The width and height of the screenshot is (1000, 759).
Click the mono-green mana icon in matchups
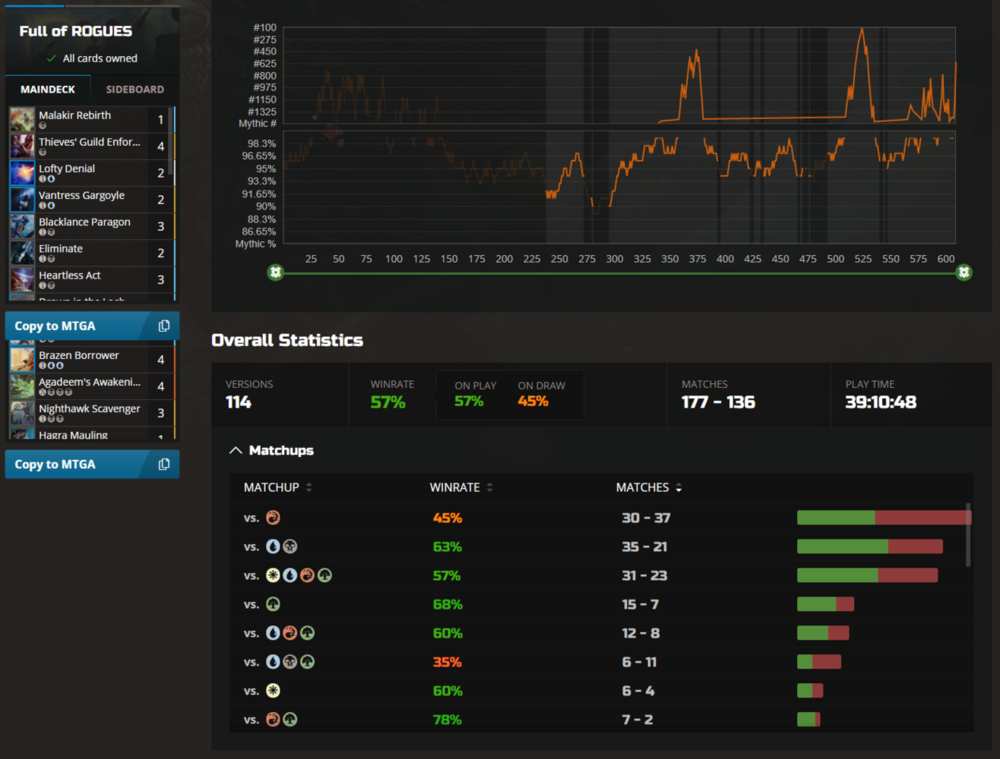pos(273,604)
